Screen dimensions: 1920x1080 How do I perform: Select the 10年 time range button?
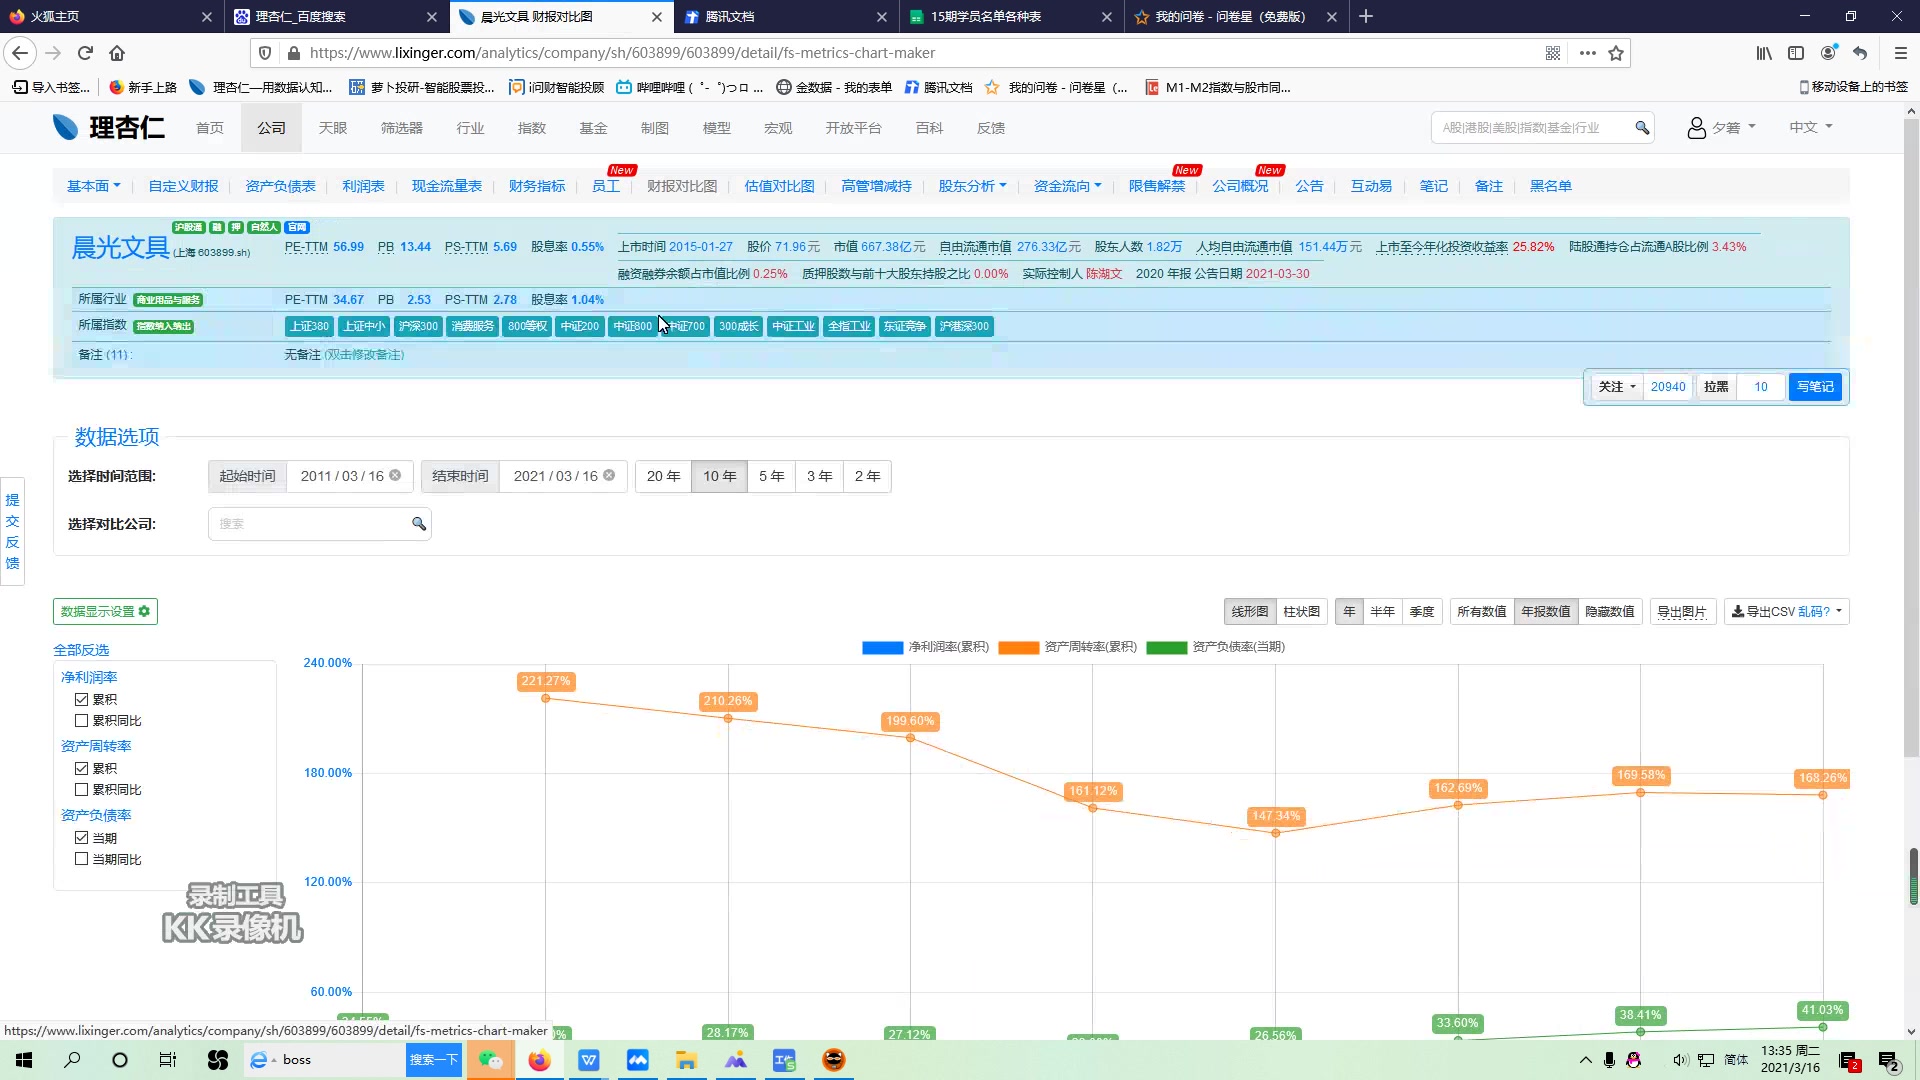[x=720, y=476]
